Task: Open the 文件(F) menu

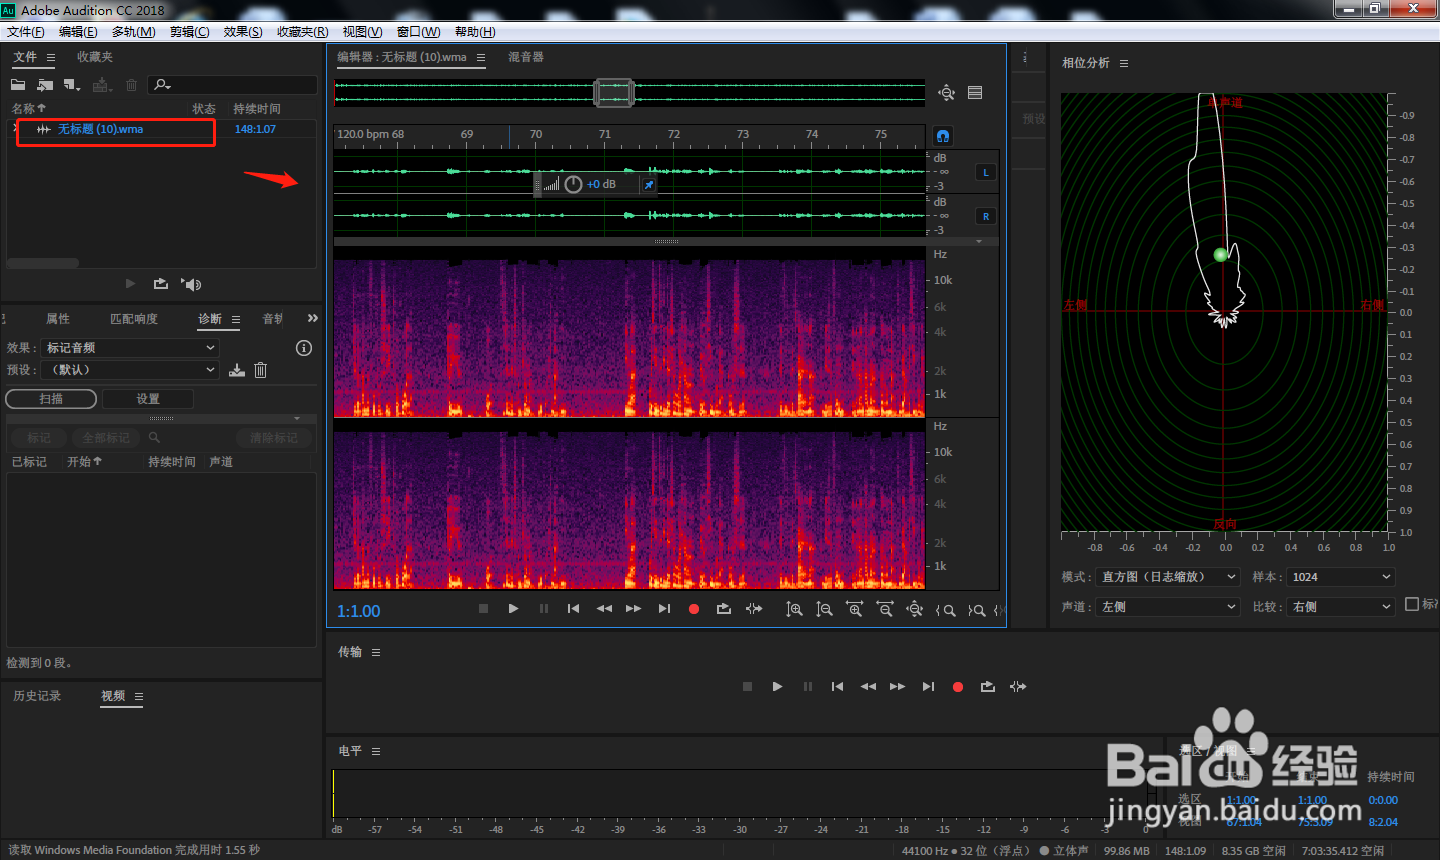Action: [x=26, y=32]
